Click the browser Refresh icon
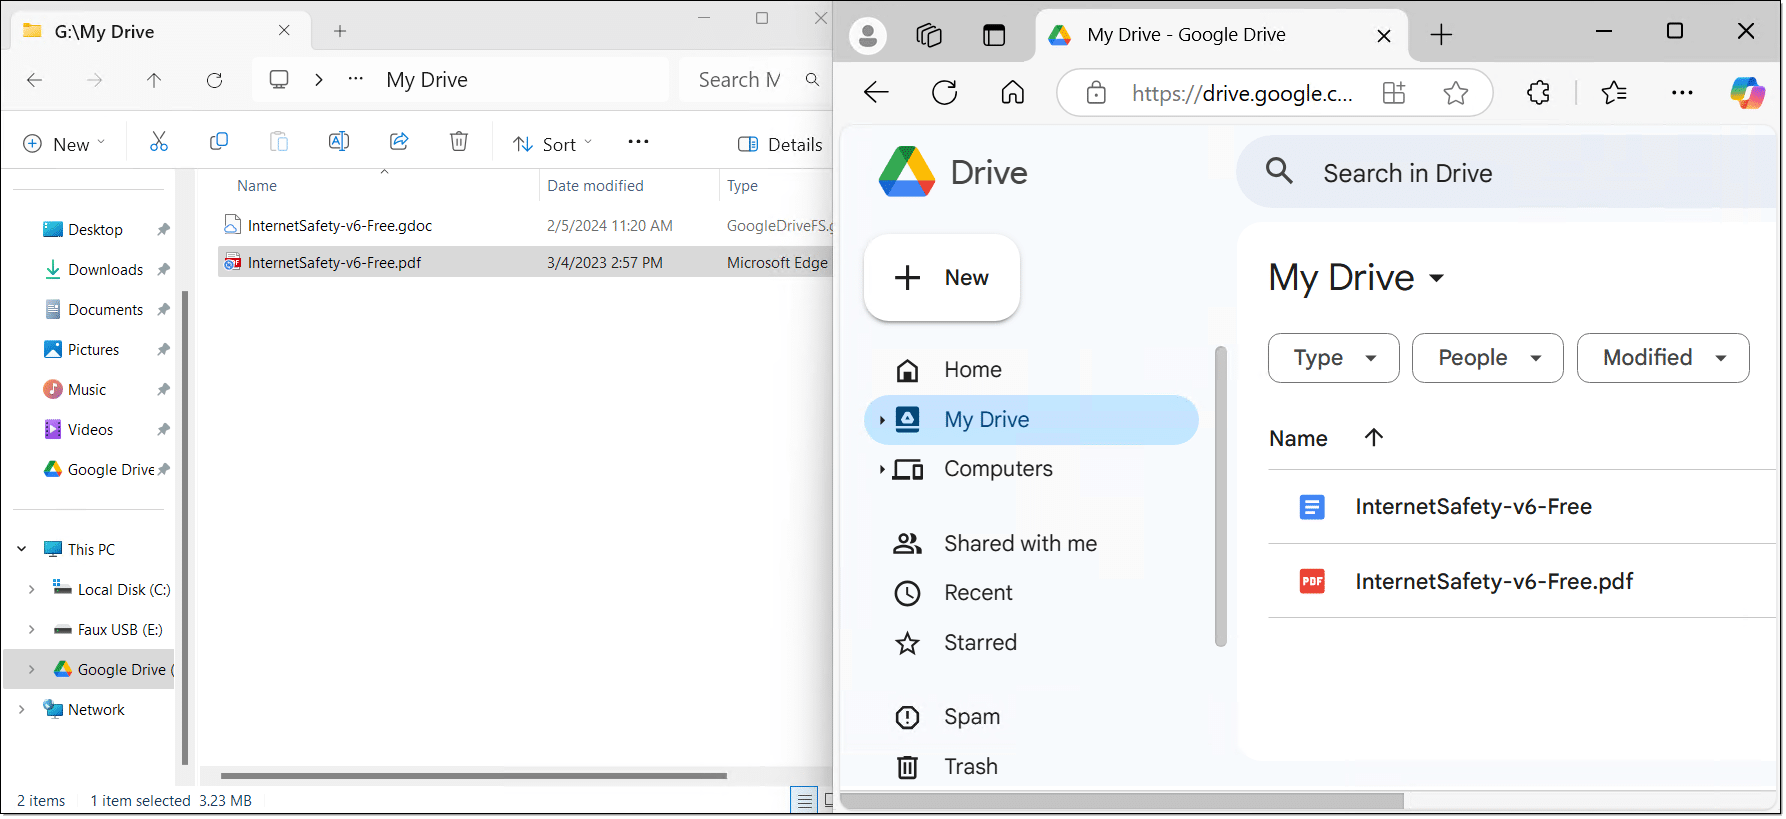Image resolution: width=1786 pixels, height=819 pixels. point(944,93)
